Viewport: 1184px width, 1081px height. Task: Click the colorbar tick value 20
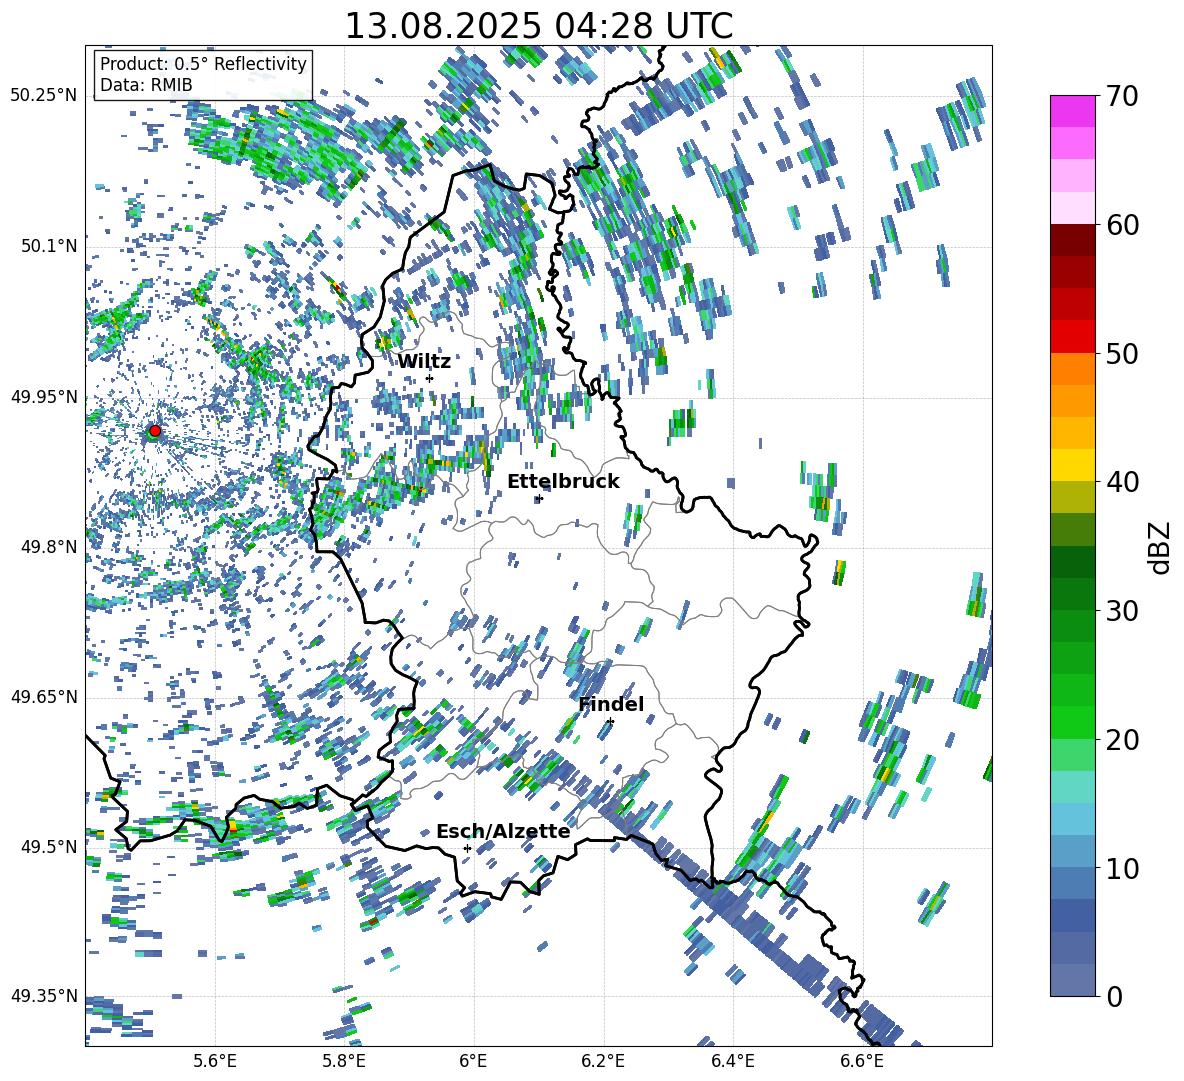pyautogui.click(x=1122, y=740)
